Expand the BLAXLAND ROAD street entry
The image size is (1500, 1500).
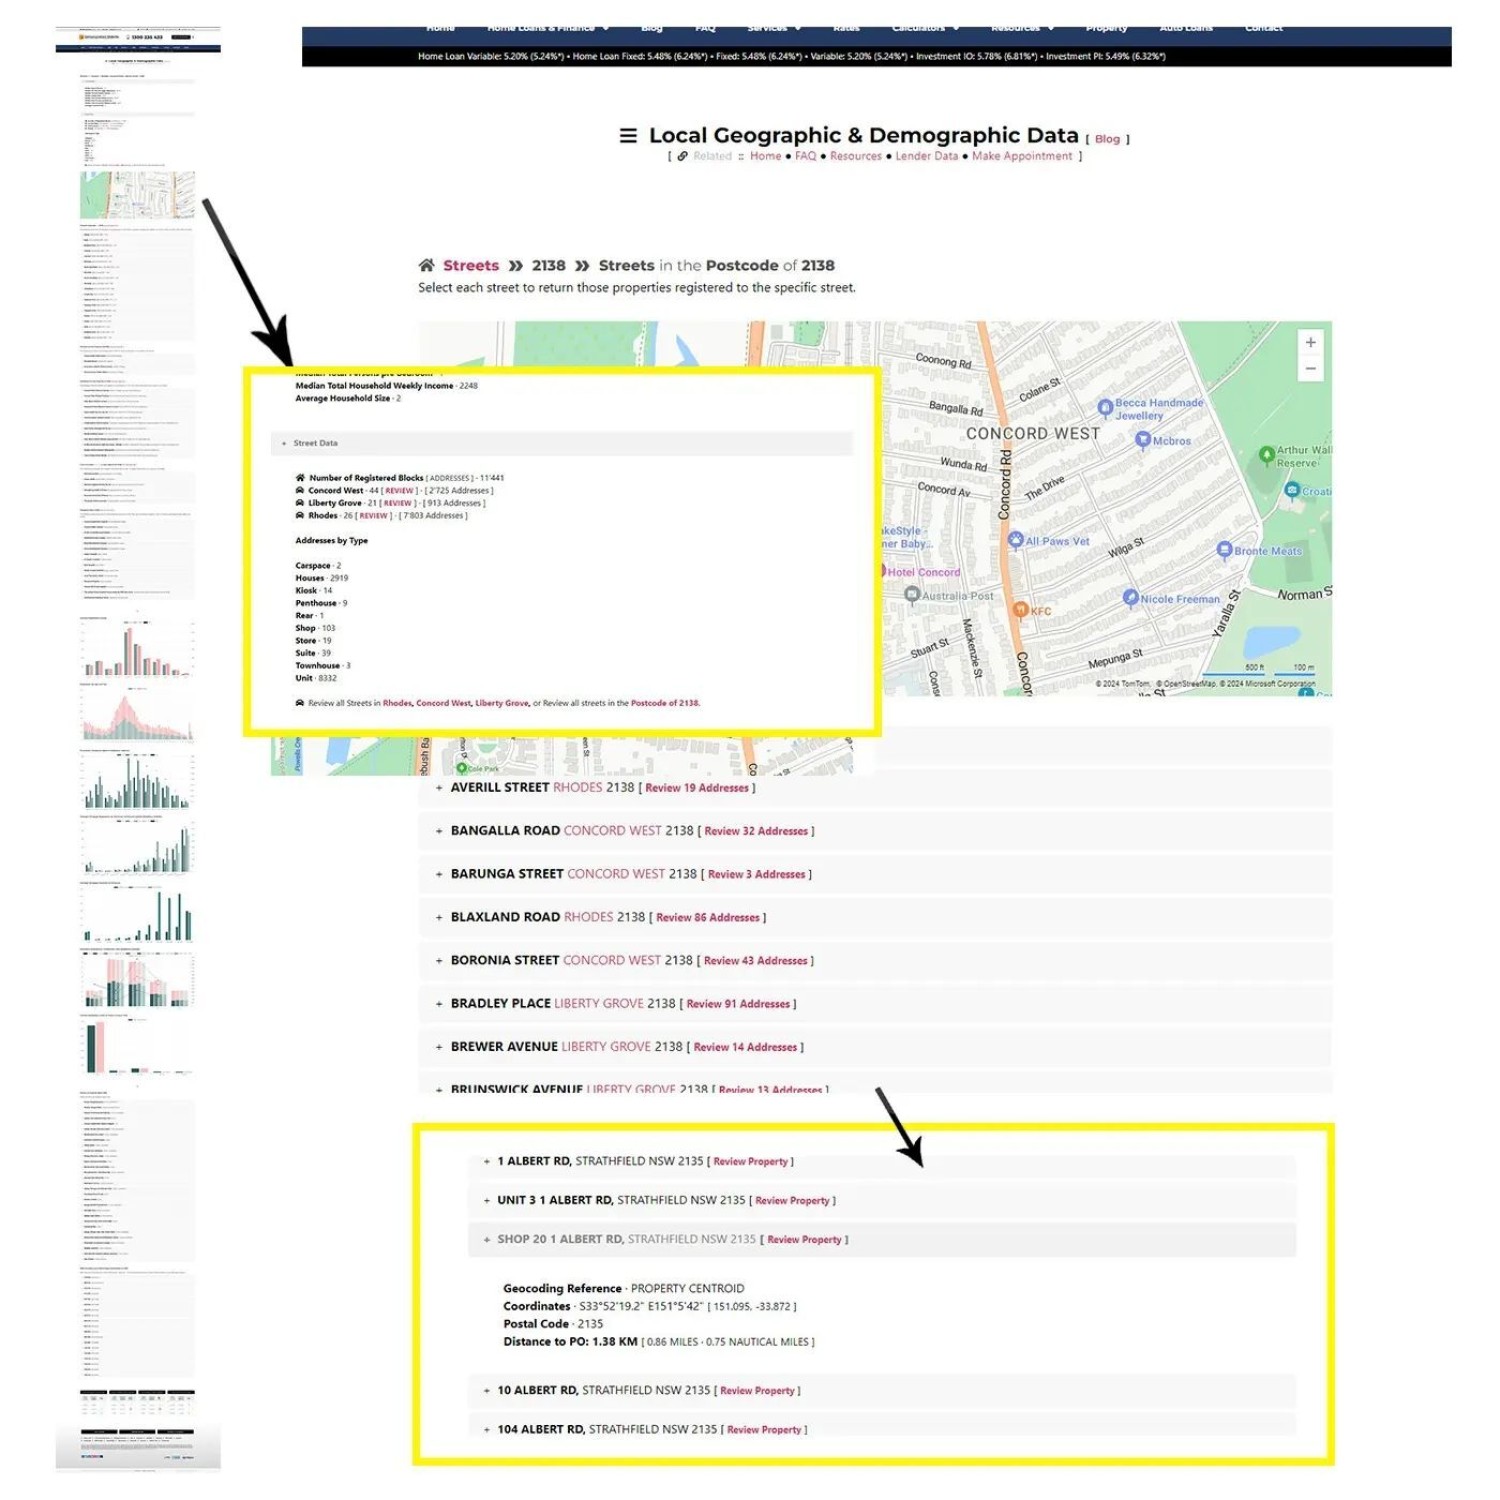(439, 917)
